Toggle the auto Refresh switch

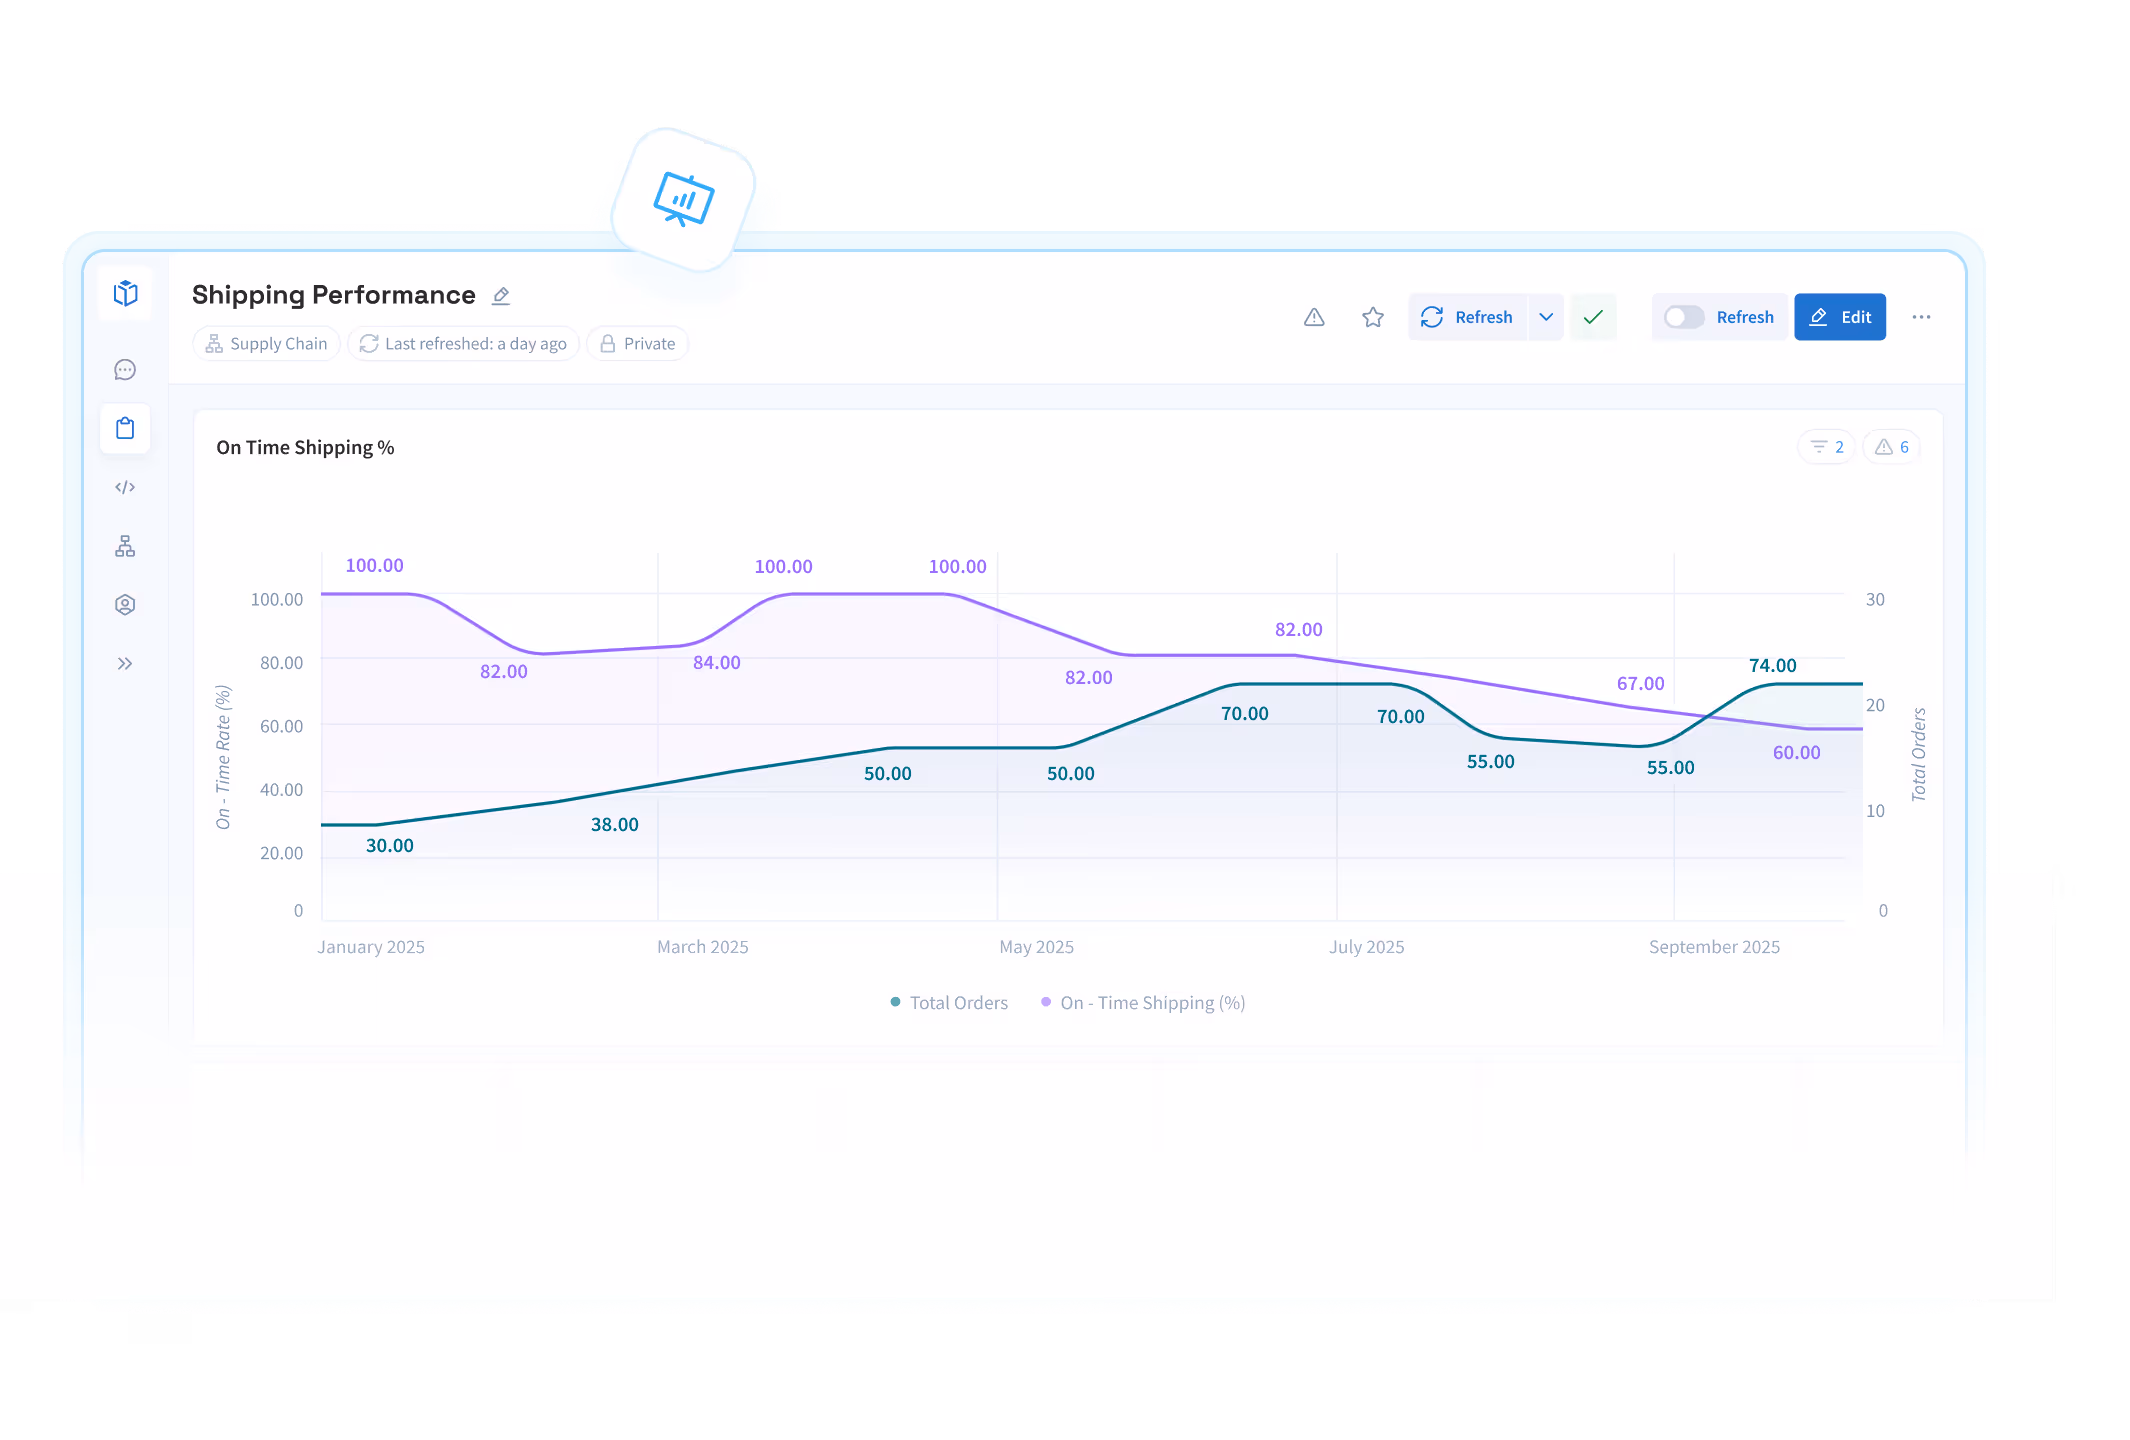point(1684,317)
